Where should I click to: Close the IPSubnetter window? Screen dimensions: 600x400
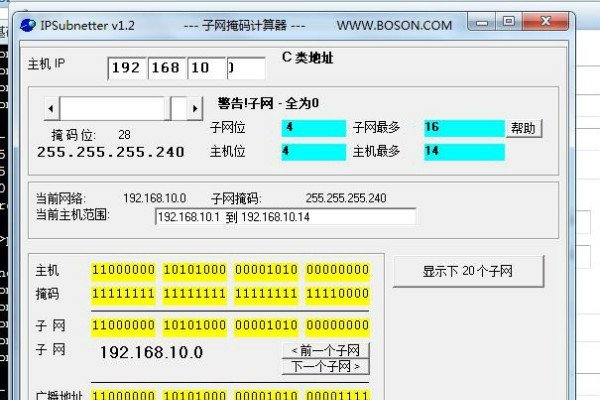(x=545, y=22)
